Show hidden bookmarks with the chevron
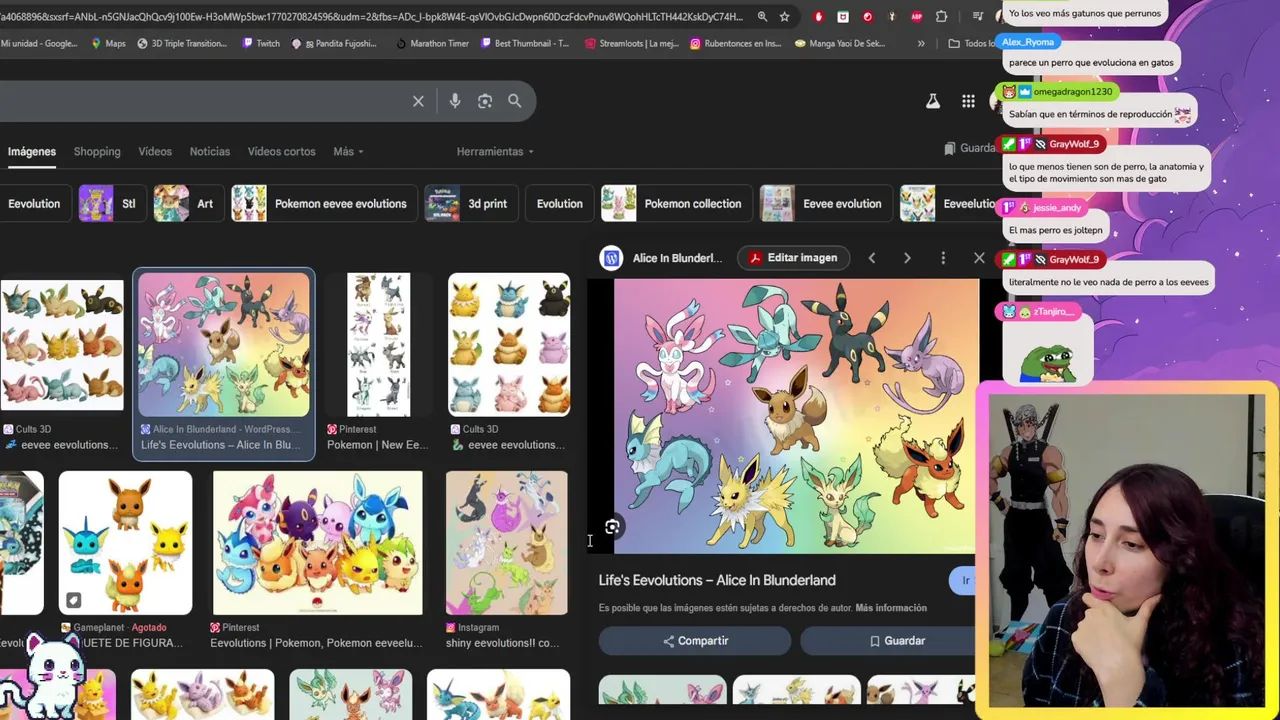The width and height of the screenshot is (1280, 720). coord(921,44)
